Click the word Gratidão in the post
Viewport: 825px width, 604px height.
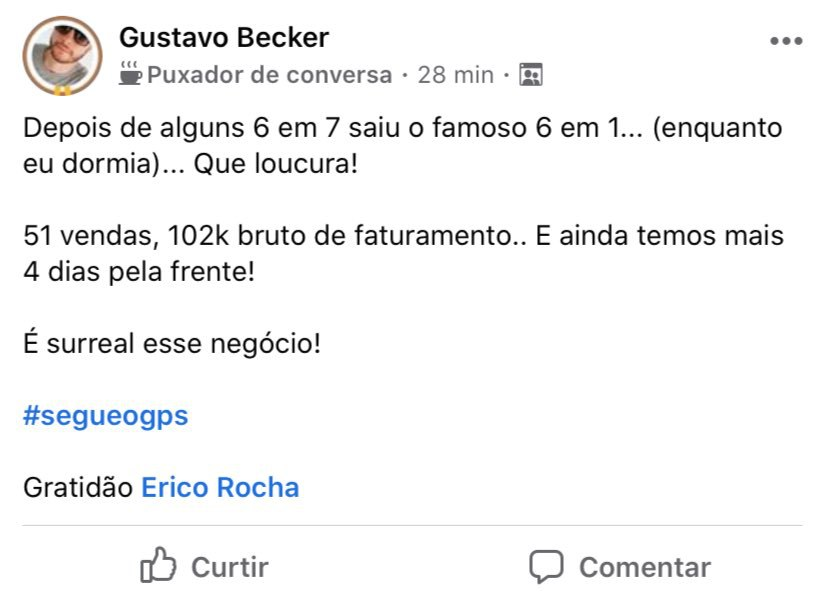(x=78, y=487)
